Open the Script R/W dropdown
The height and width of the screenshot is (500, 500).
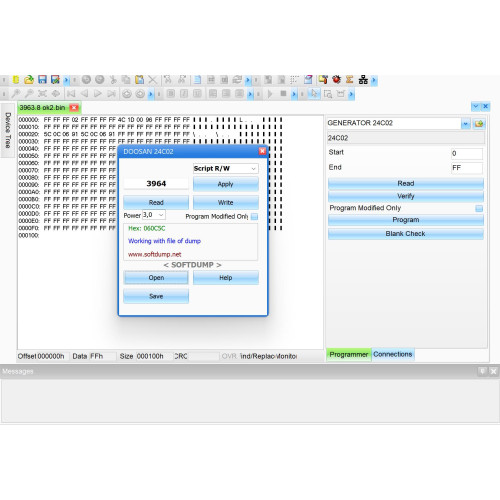click(226, 169)
